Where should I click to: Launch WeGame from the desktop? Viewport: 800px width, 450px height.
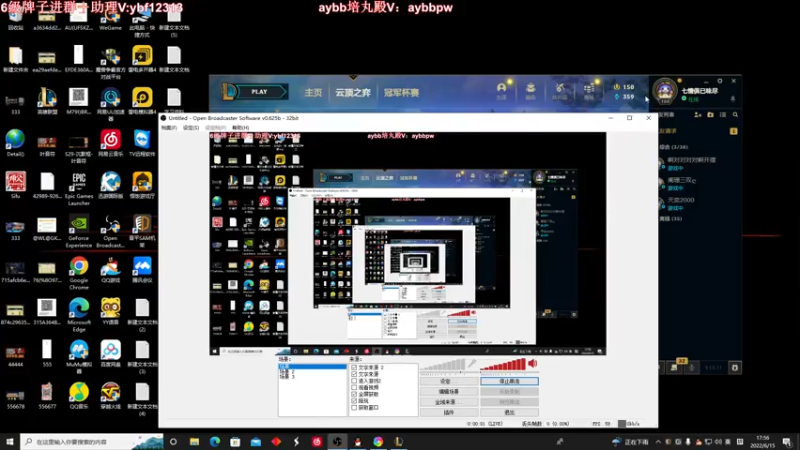click(110, 19)
